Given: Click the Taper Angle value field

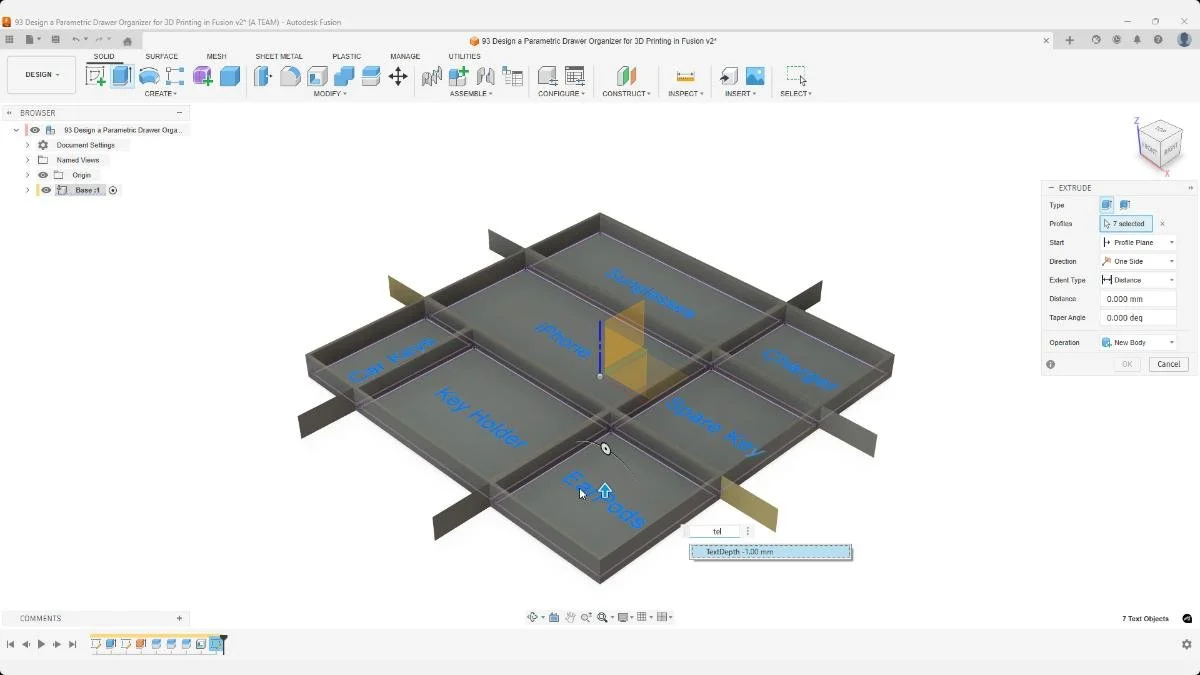Looking at the screenshot, I should (1138, 318).
